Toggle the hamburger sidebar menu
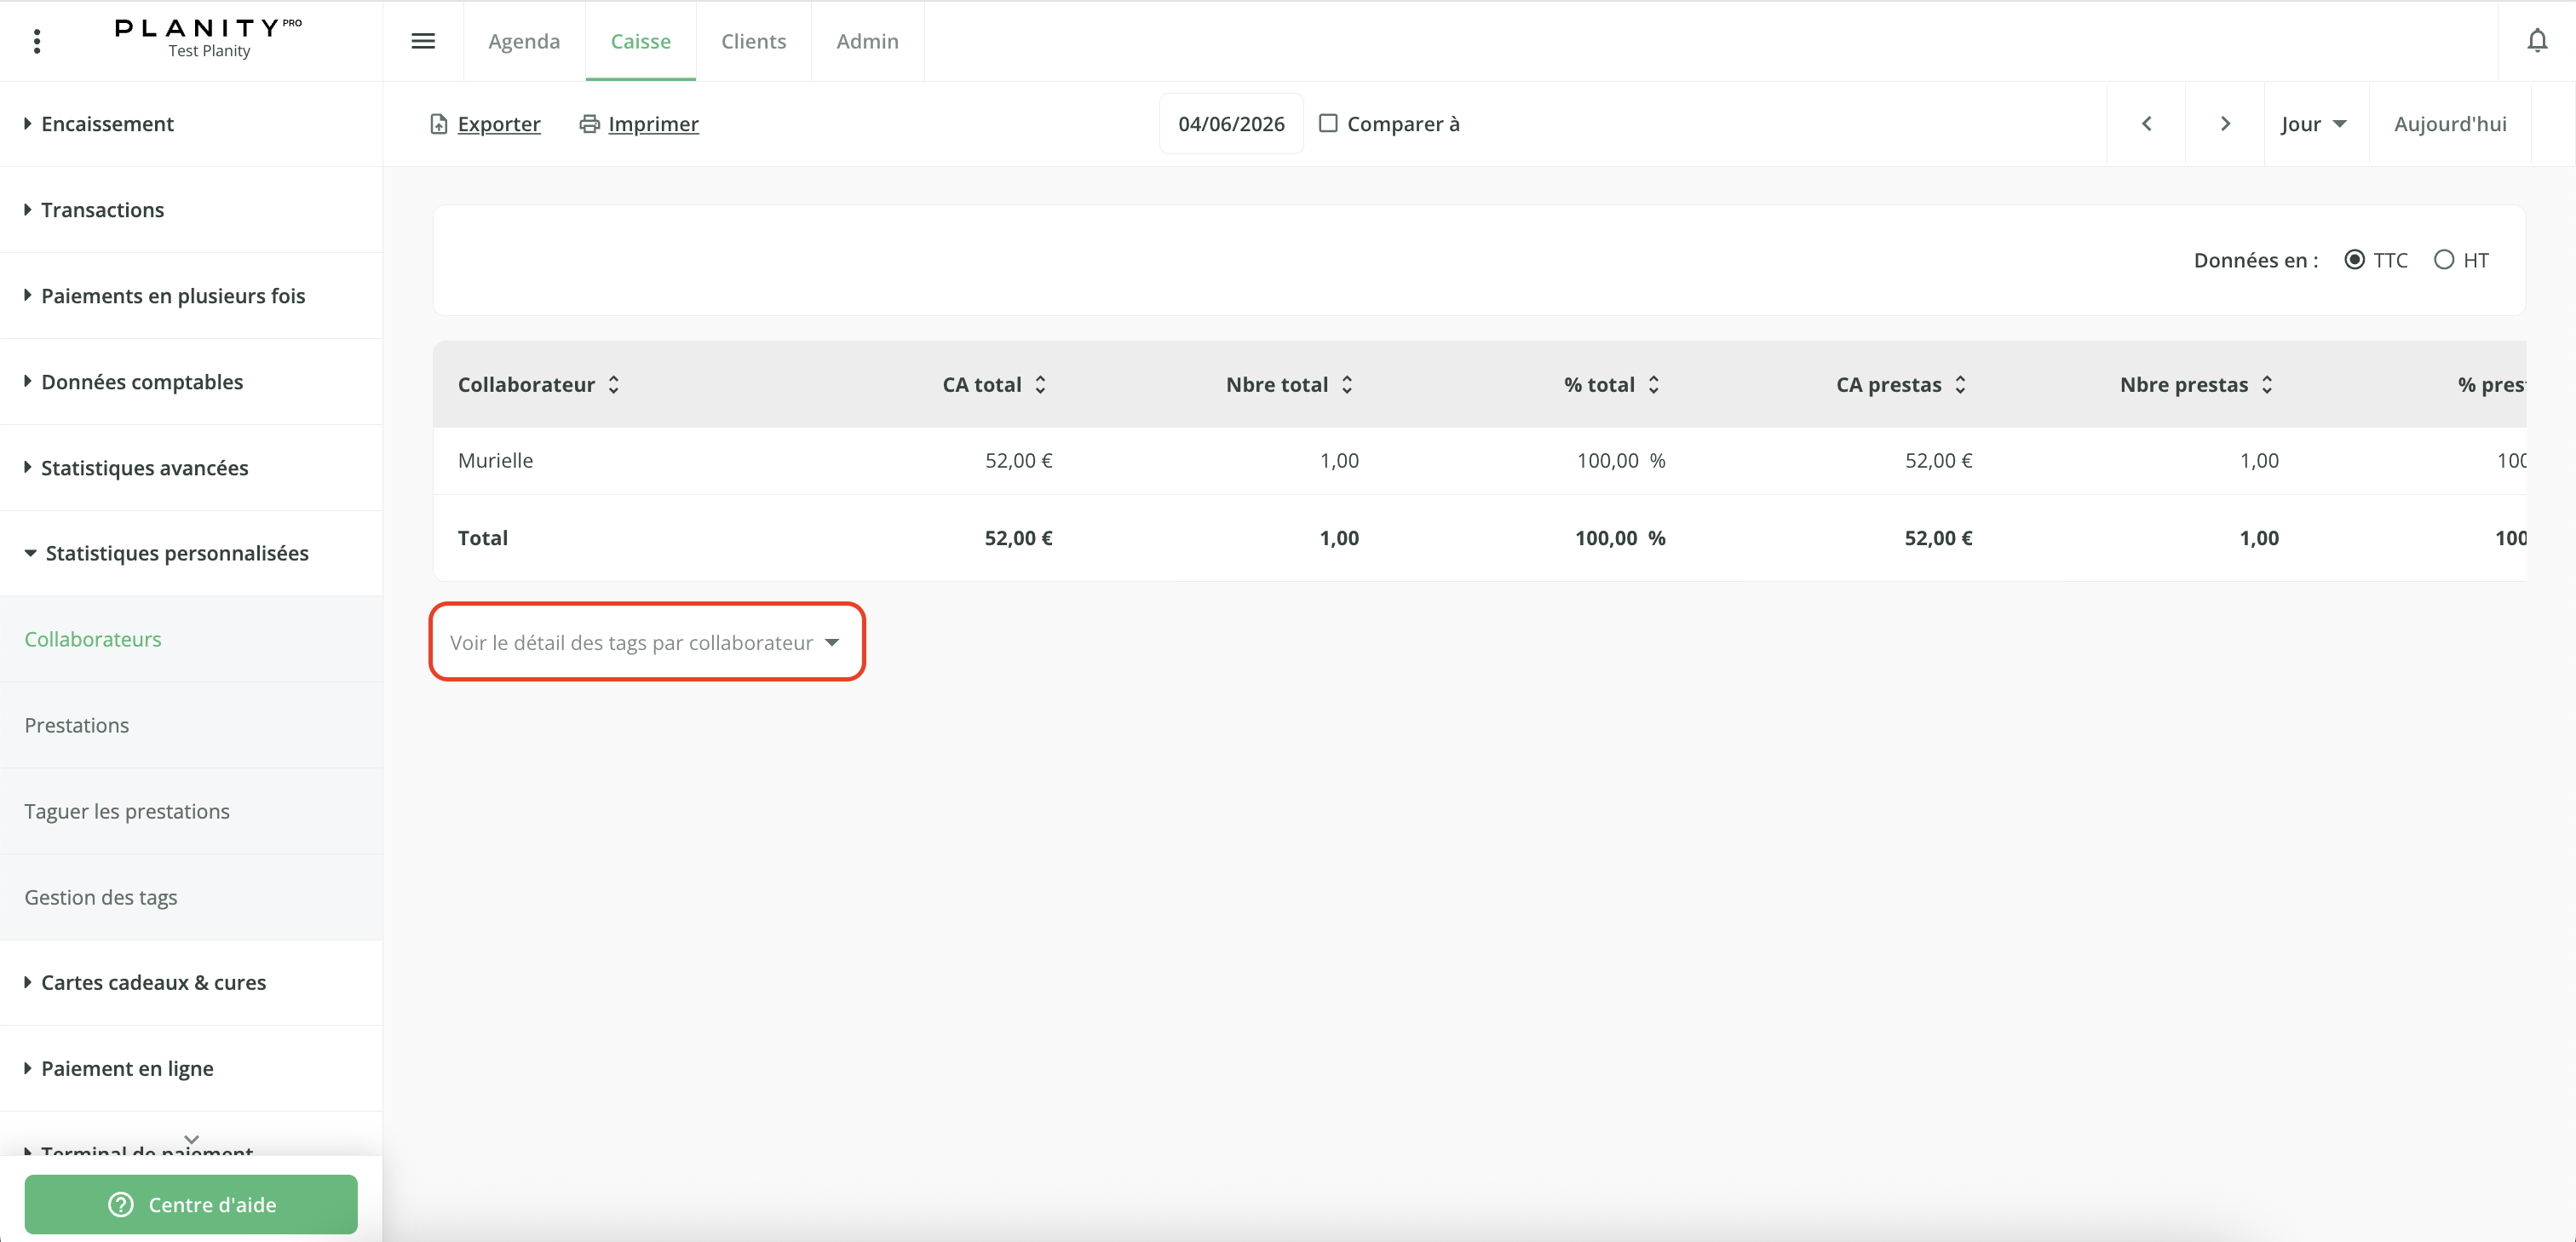 click(x=423, y=41)
